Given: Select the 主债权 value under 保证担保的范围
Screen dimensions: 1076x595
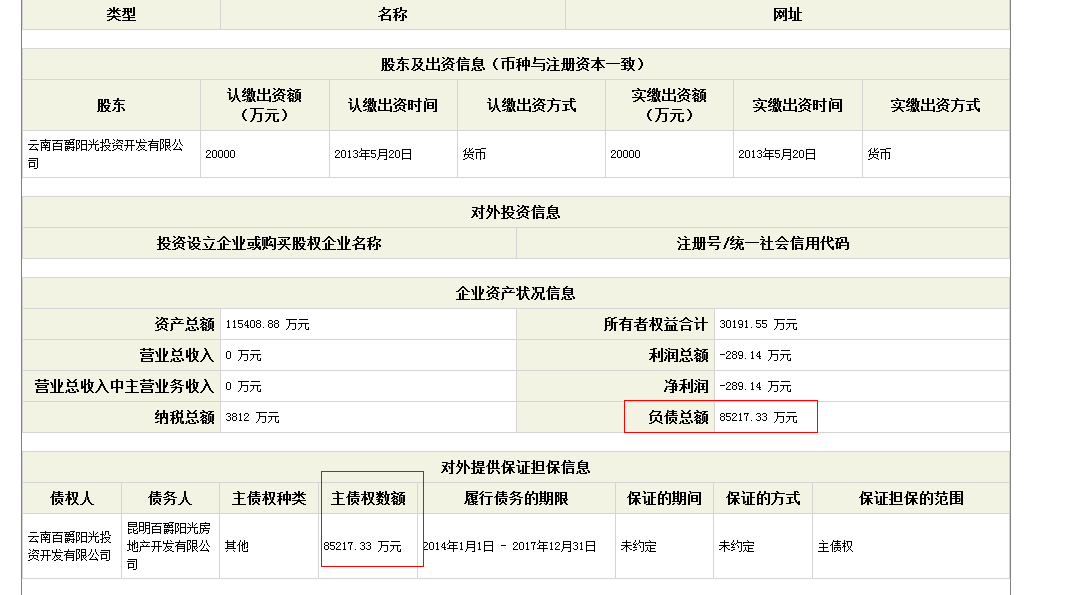Looking at the screenshot, I should point(835,547).
